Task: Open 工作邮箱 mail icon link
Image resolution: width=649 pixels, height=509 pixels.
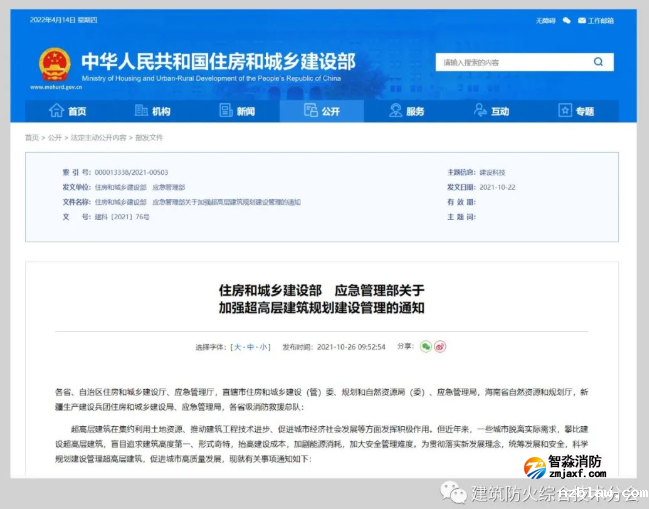Action: click(600, 19)
